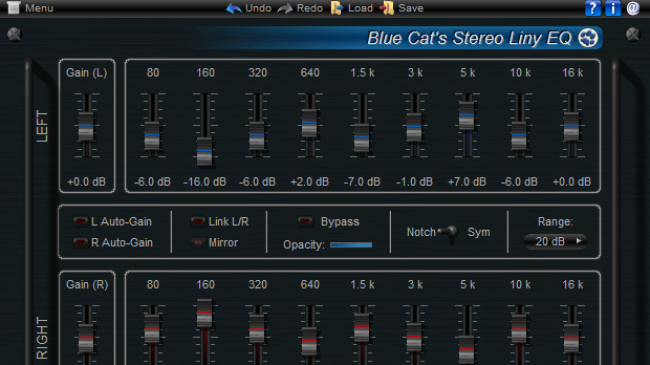Viewport: 650px width, 365px height.
Task: Click the Menu label
Action: 39,8
